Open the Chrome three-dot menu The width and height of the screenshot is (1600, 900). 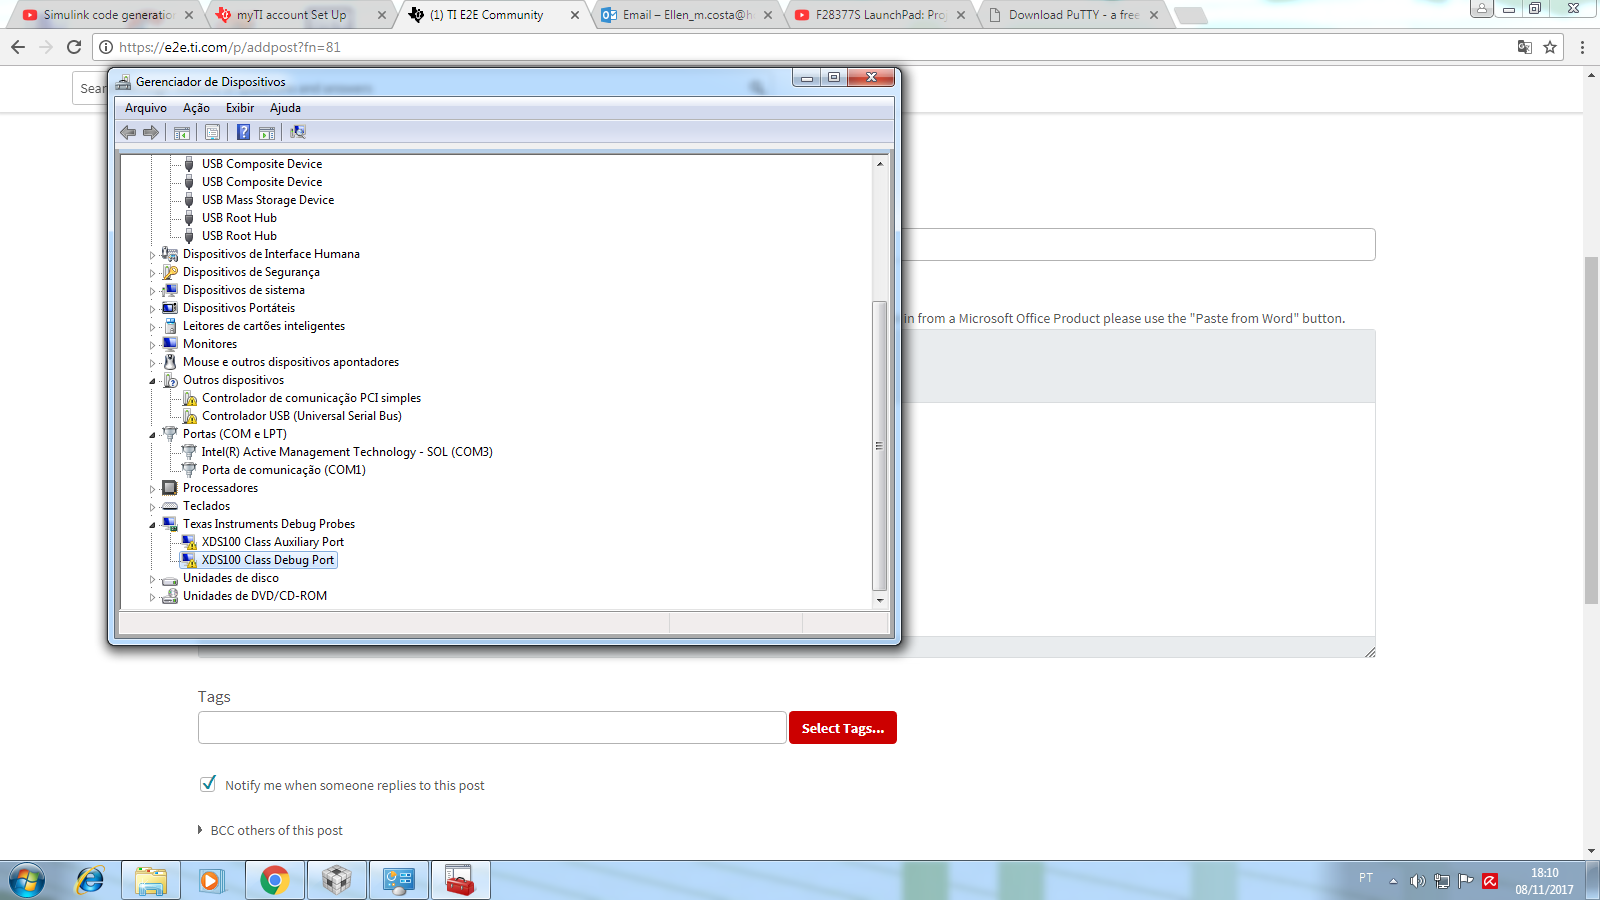tap(1582, 47)
